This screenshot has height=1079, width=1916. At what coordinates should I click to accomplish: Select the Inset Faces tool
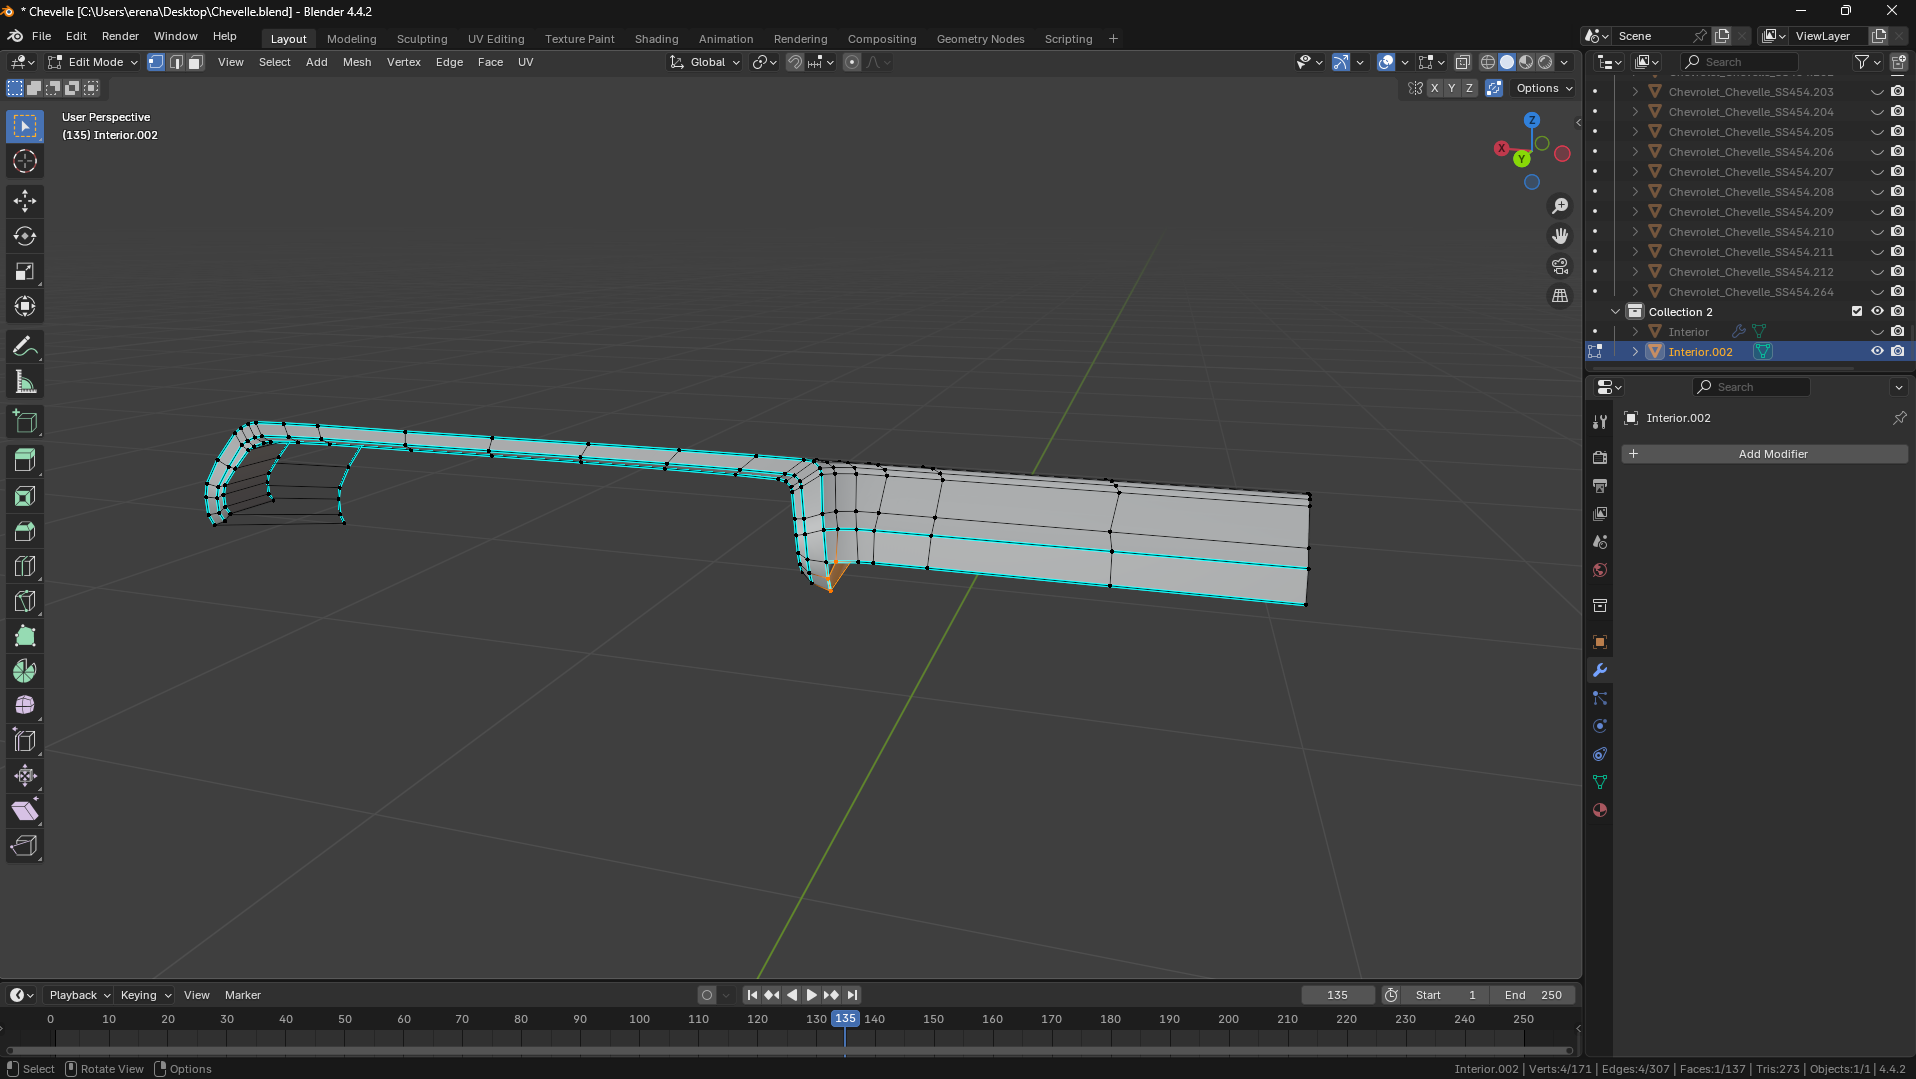[25, 496]
